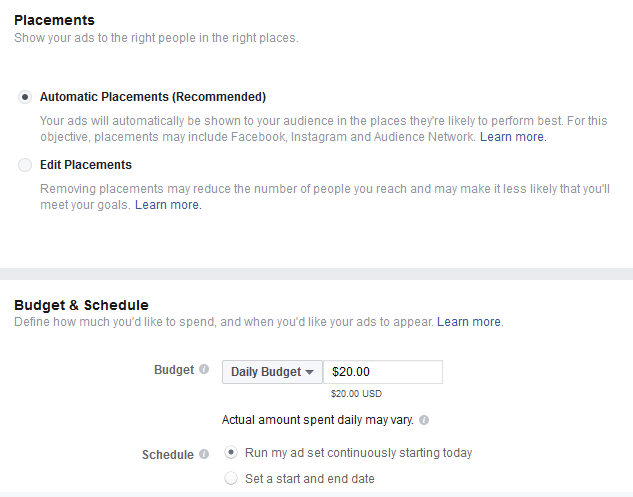Click info icon after 'Actual amount spent daily may vary'
Viewport: 633px width, 497px height.
pyautogui.click(x=424, y=420)
